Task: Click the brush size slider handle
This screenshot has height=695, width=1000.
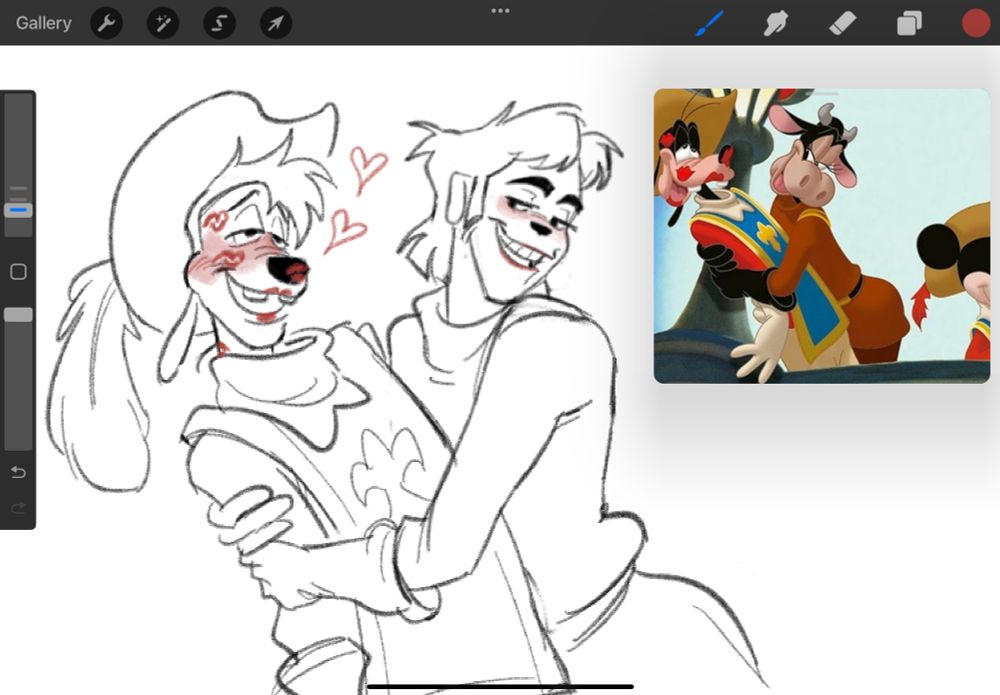Action: pos(18,210)
